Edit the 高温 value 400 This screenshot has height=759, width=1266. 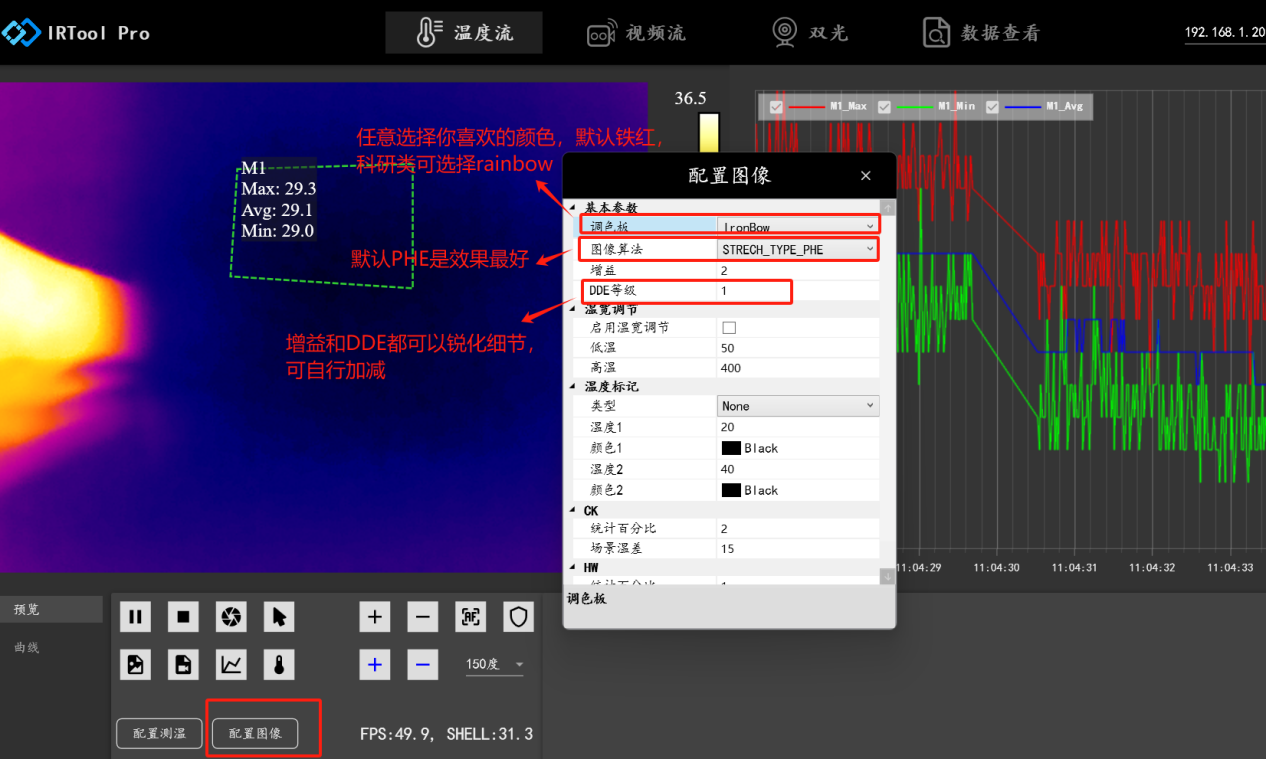point(798,368)
